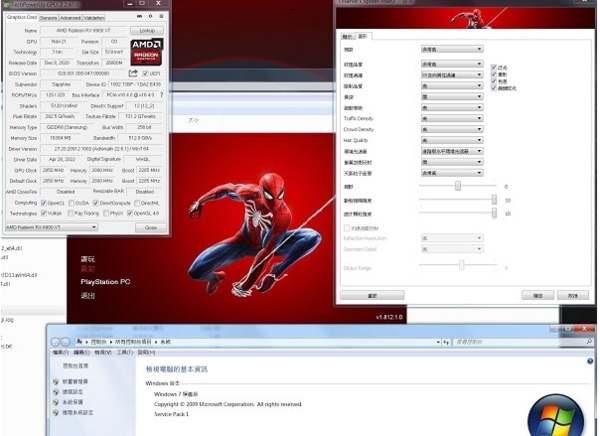The height and width of the screenshot is (436, 600).
Task: Click the GPU-Z title bar app icon
Action: coord(6,5)
